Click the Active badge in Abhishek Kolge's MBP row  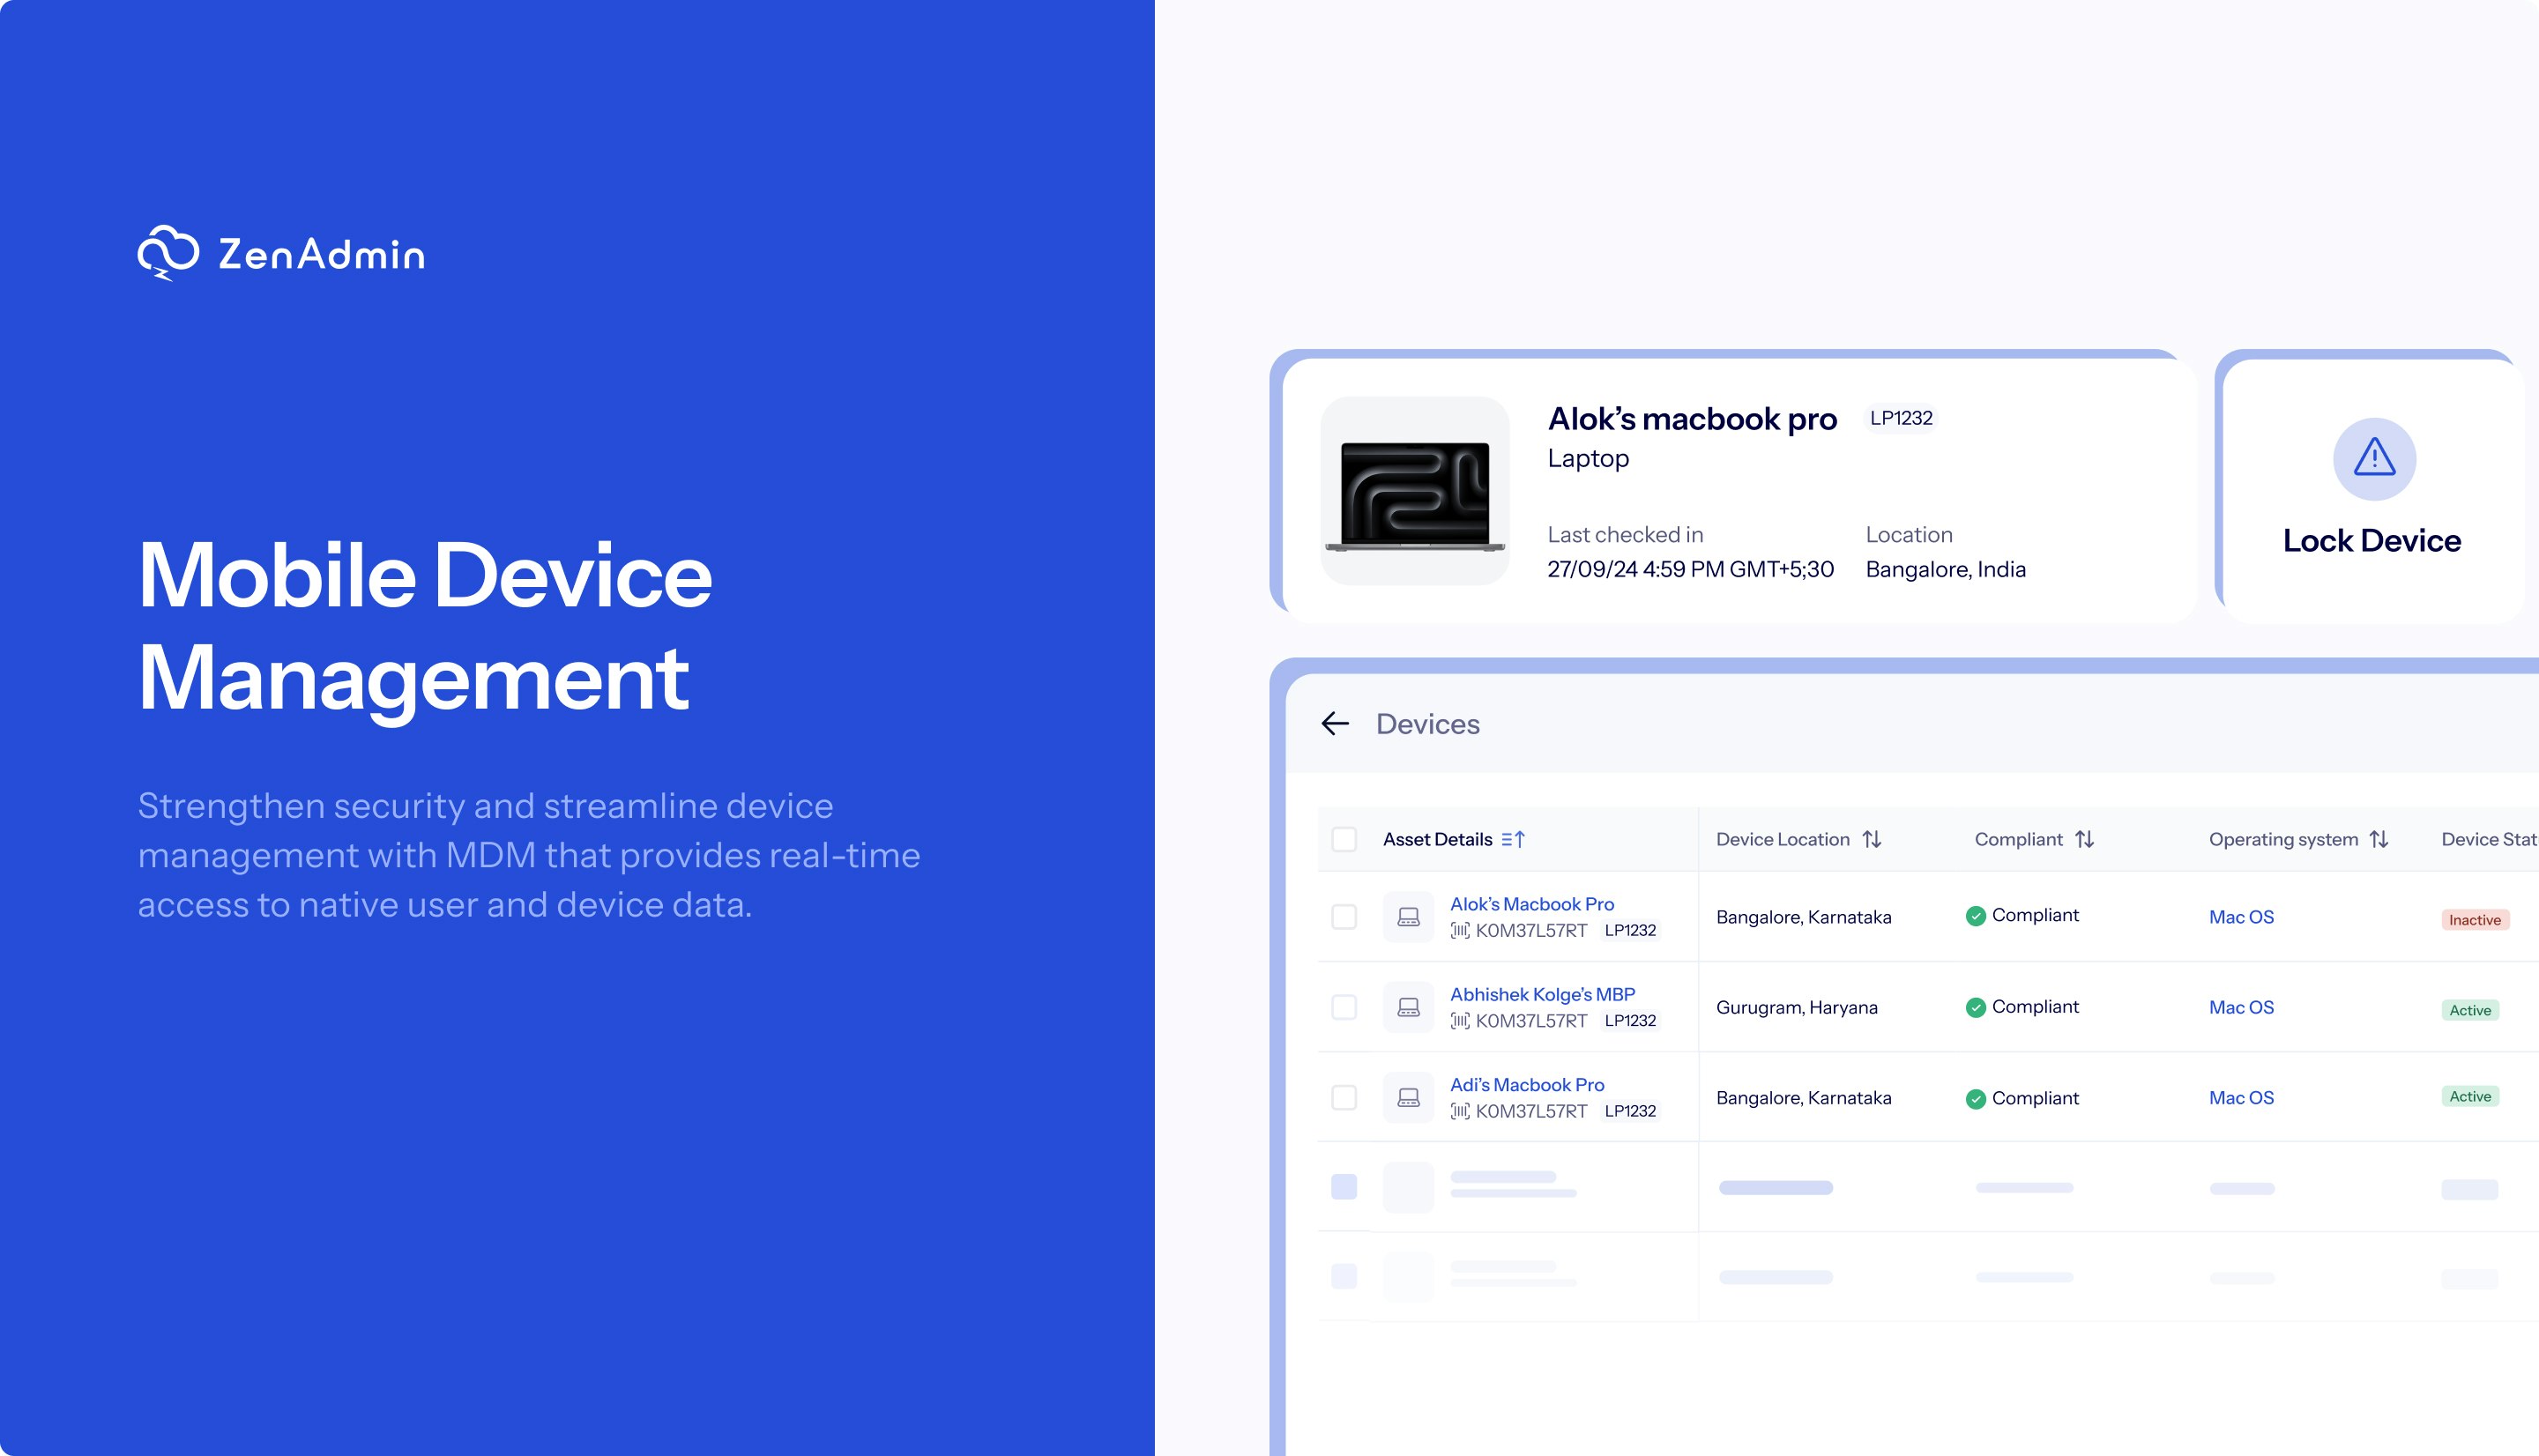(2470, 1010)
